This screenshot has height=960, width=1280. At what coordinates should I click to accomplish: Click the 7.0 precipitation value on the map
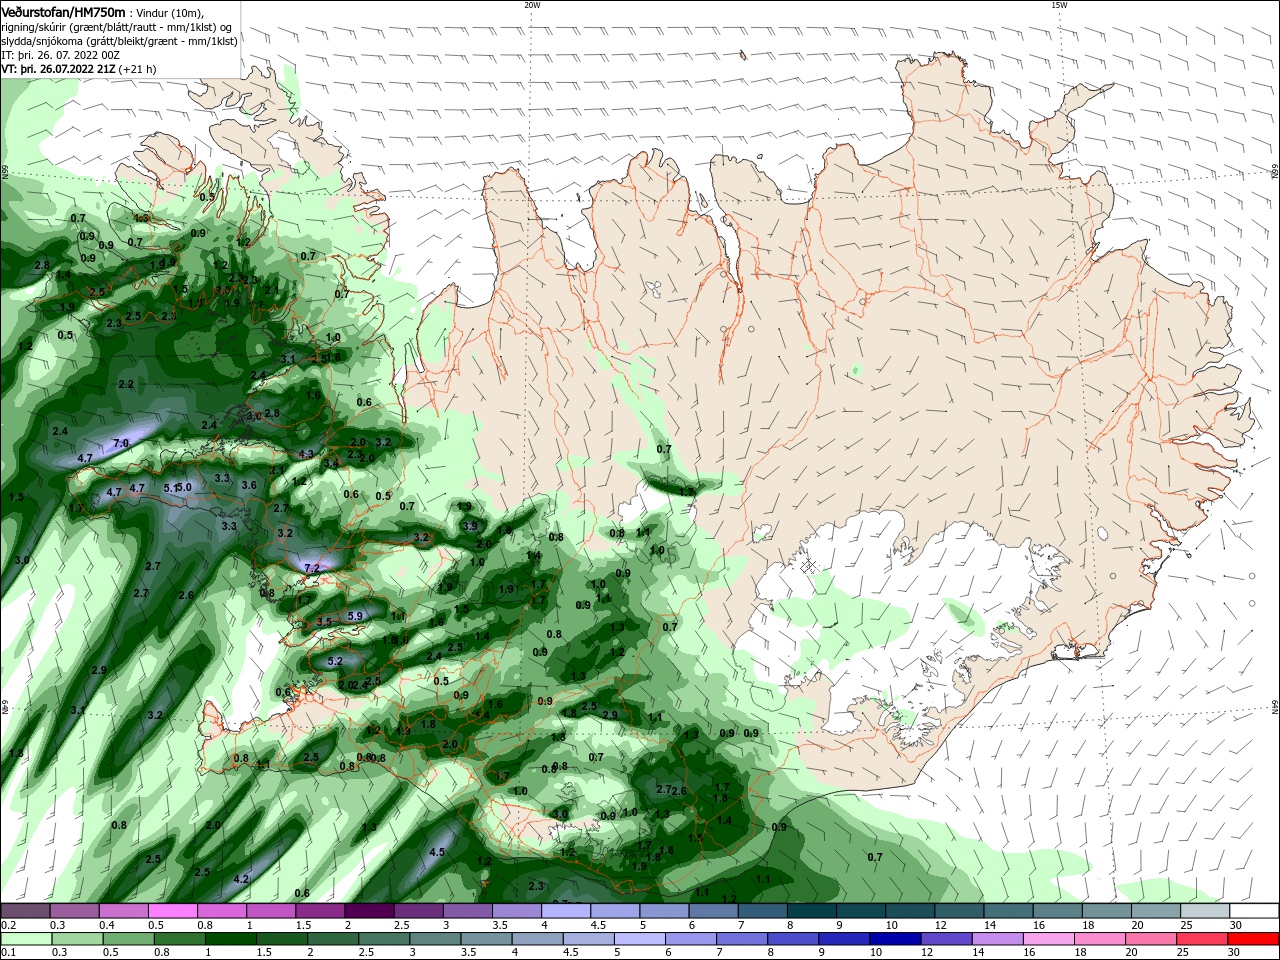point(122,443)
